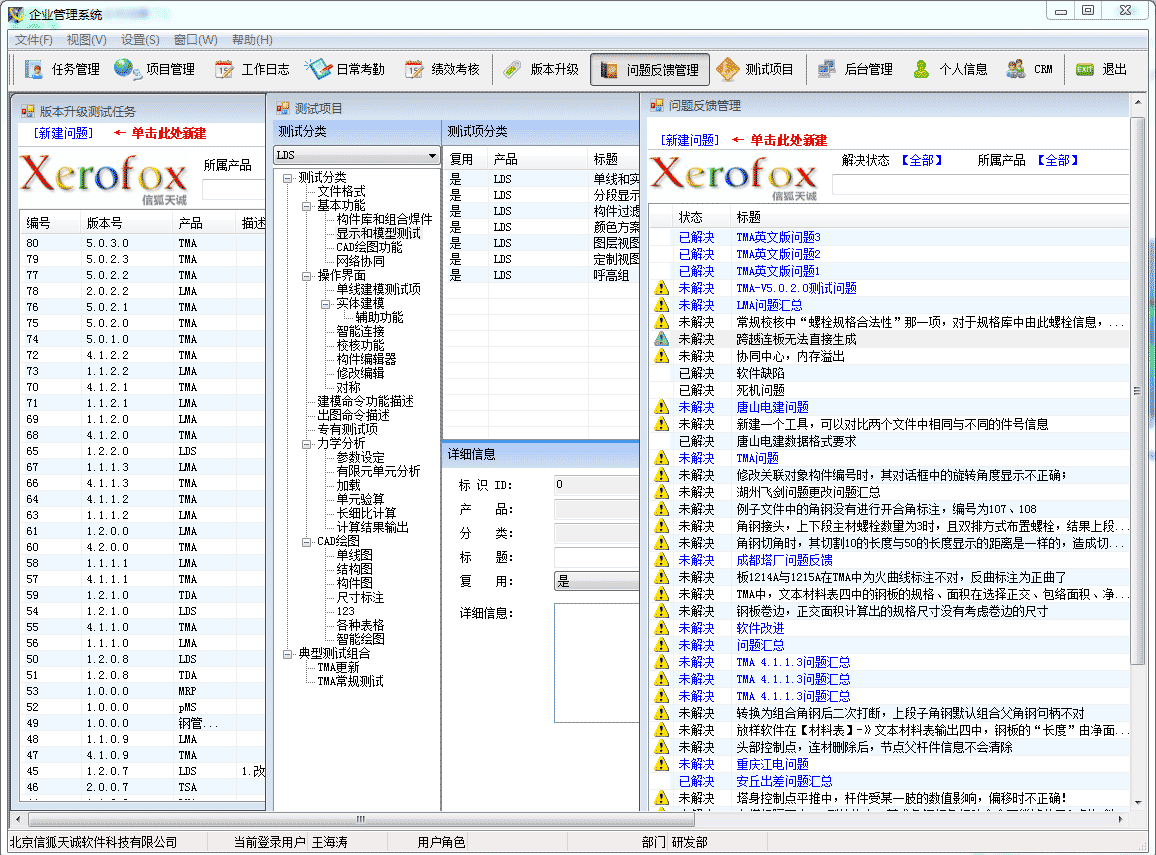This screenshot has width=1156, height=855.
Task: Click 【全部】 next to 解决状态
Action: (x=922, y=160)
